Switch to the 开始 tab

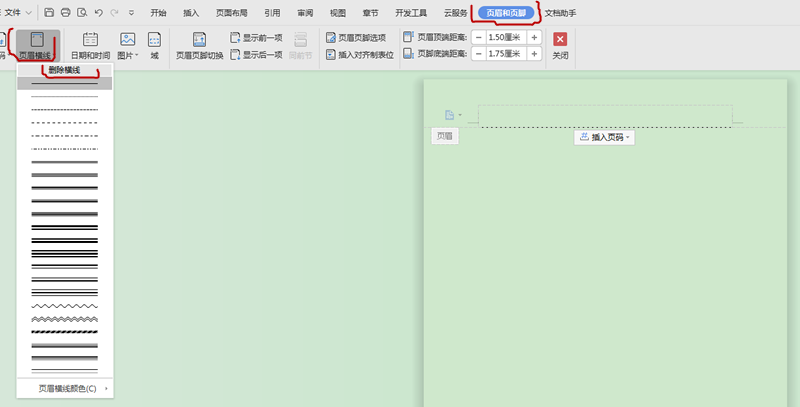tap(158, 13)
